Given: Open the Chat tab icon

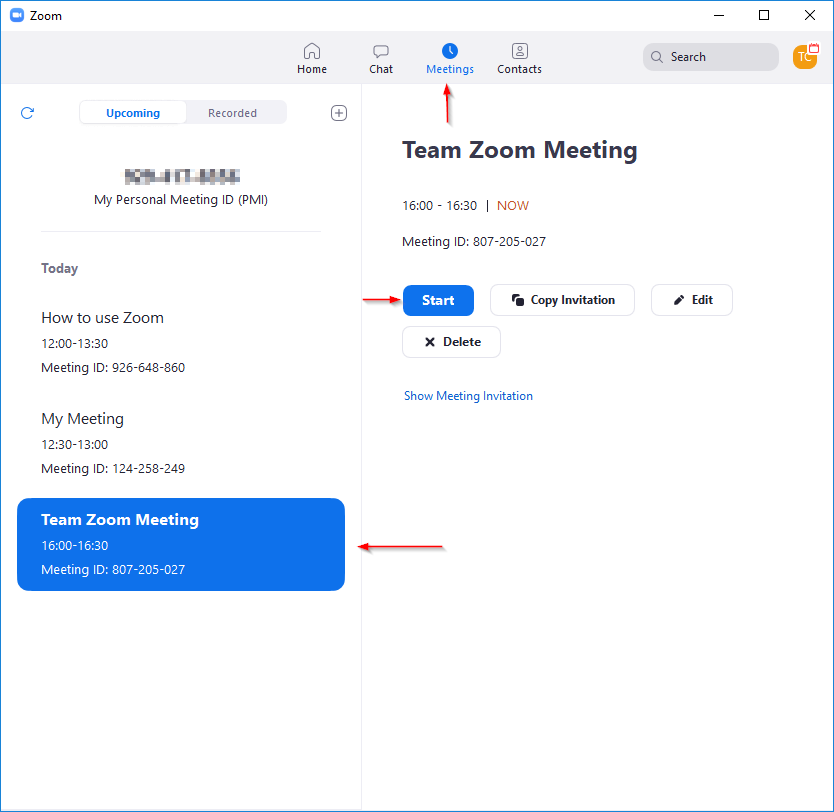Looking at the screenshot, I should (x=381, y=51).
